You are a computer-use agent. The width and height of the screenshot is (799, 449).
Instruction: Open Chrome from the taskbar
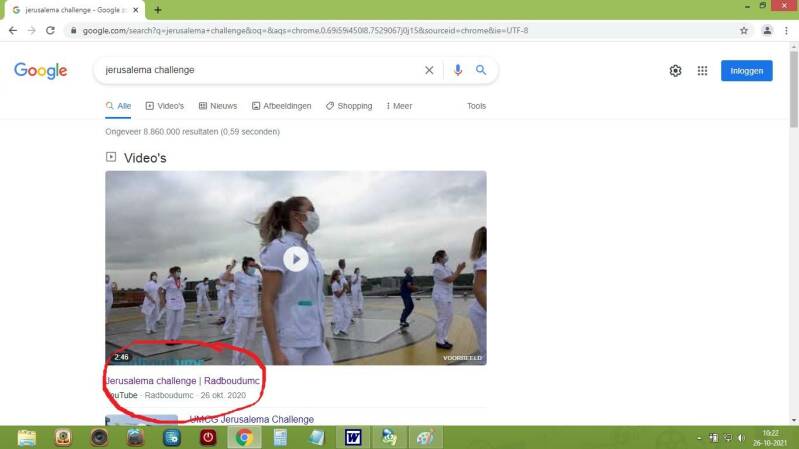pos(244,438)
